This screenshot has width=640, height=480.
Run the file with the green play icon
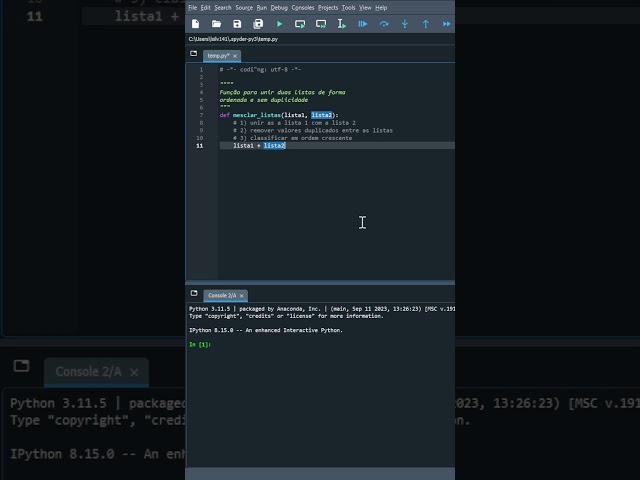[x=279, y=24]
